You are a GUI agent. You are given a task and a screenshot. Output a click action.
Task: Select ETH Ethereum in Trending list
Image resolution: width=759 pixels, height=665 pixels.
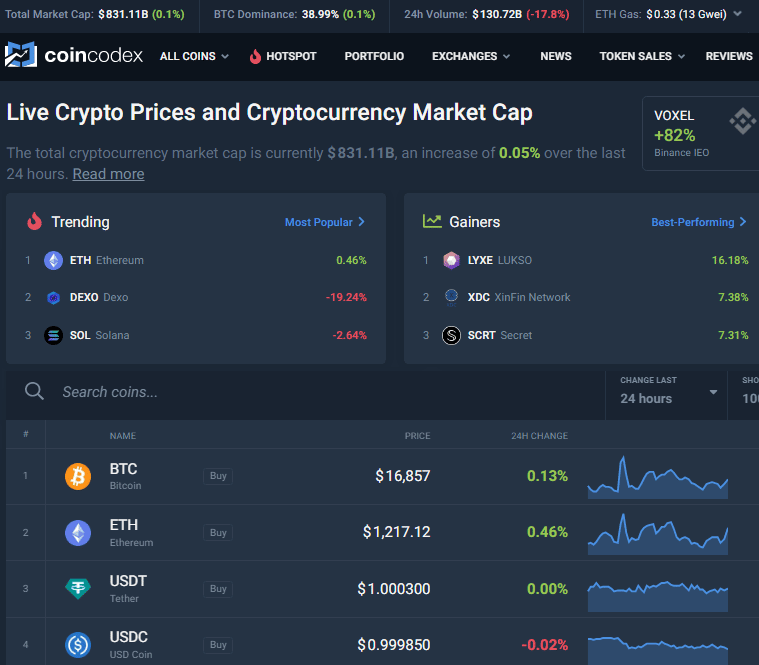(196, 260)
